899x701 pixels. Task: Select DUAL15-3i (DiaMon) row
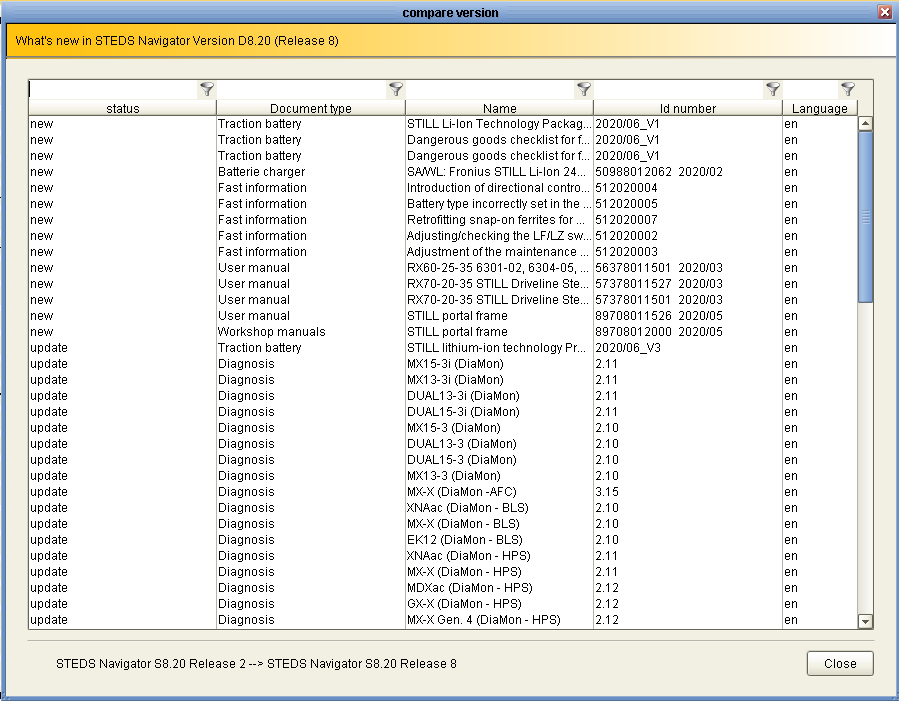[443, 412]
